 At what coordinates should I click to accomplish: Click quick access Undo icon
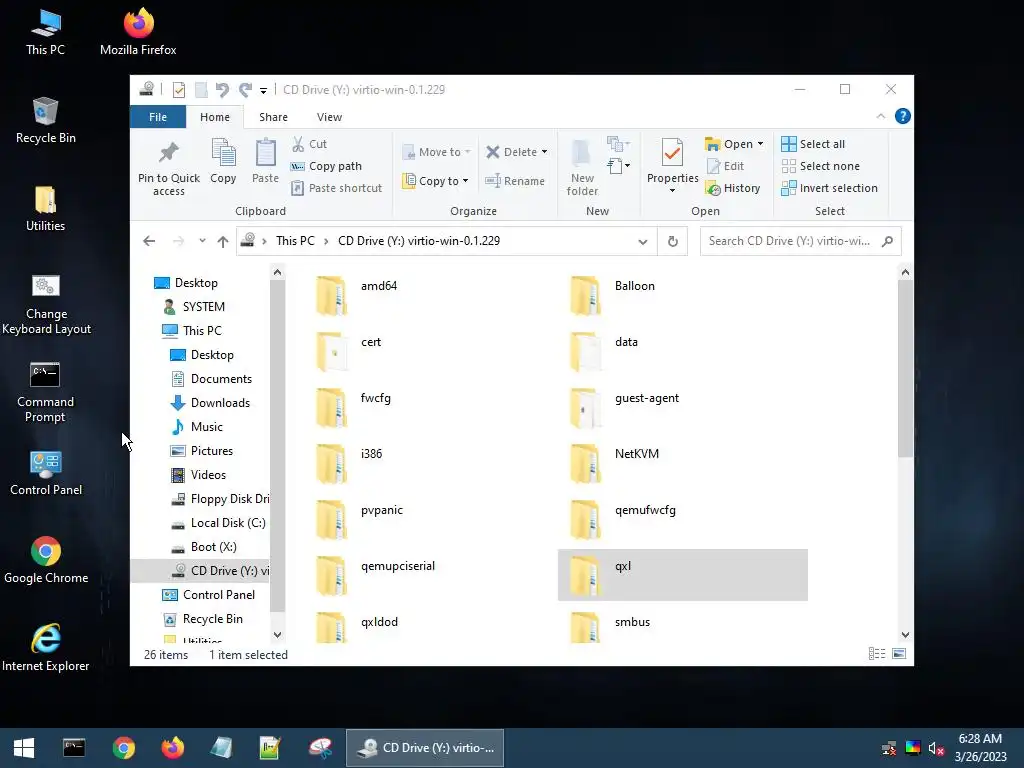coord(222,89)
